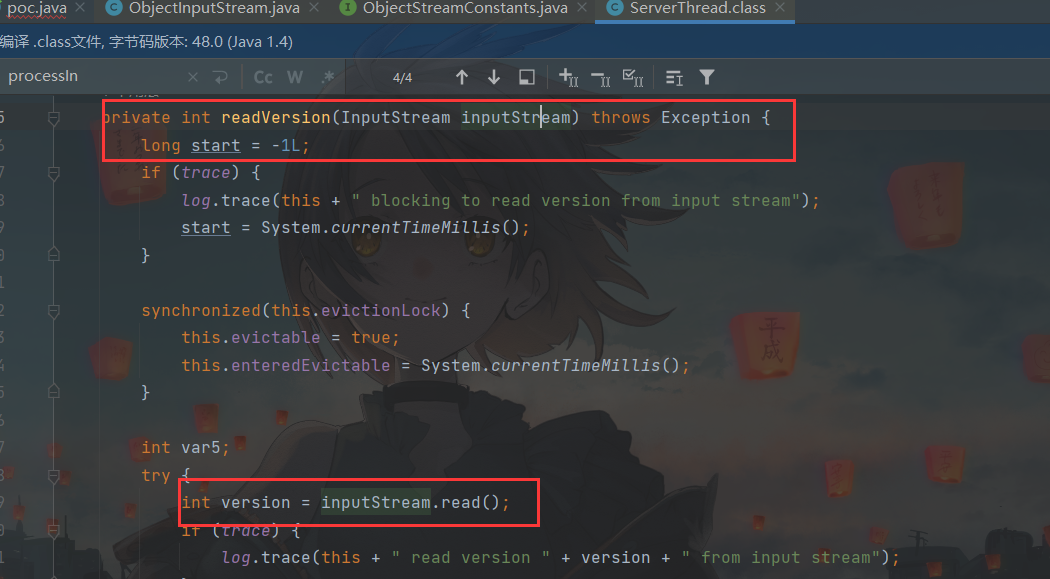1050x579 pixels.
Task: Add selection for next occurrence icon
Action: [x=568, y=77]
